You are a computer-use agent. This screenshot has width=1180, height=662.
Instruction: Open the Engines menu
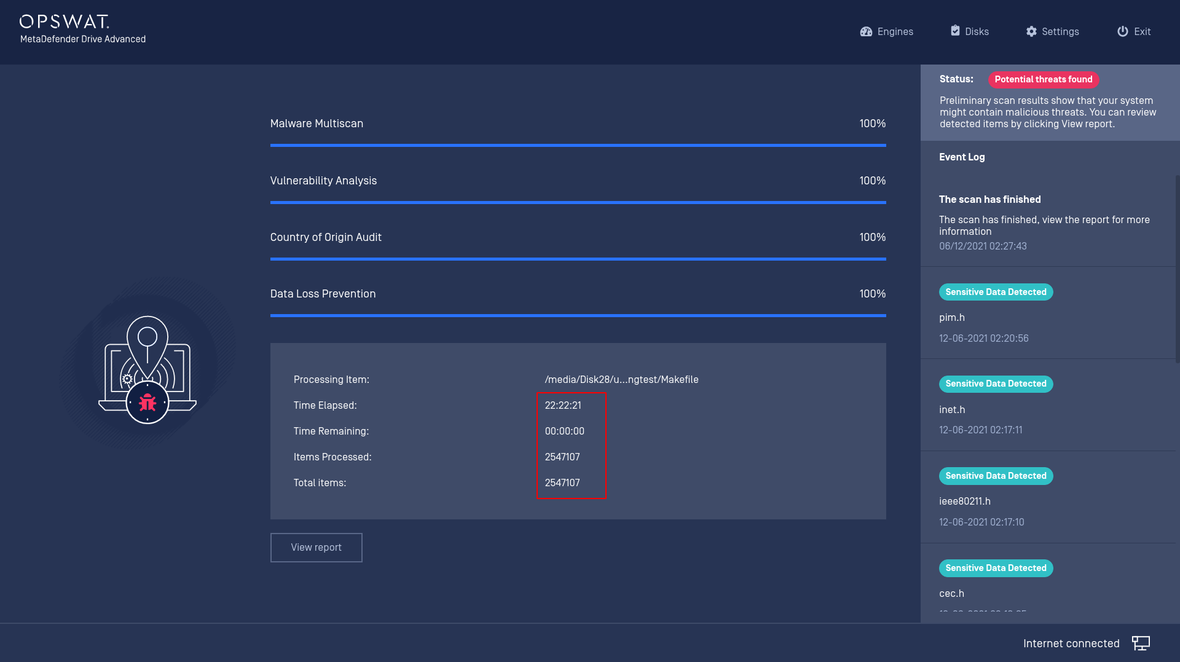tap(887, 32)
